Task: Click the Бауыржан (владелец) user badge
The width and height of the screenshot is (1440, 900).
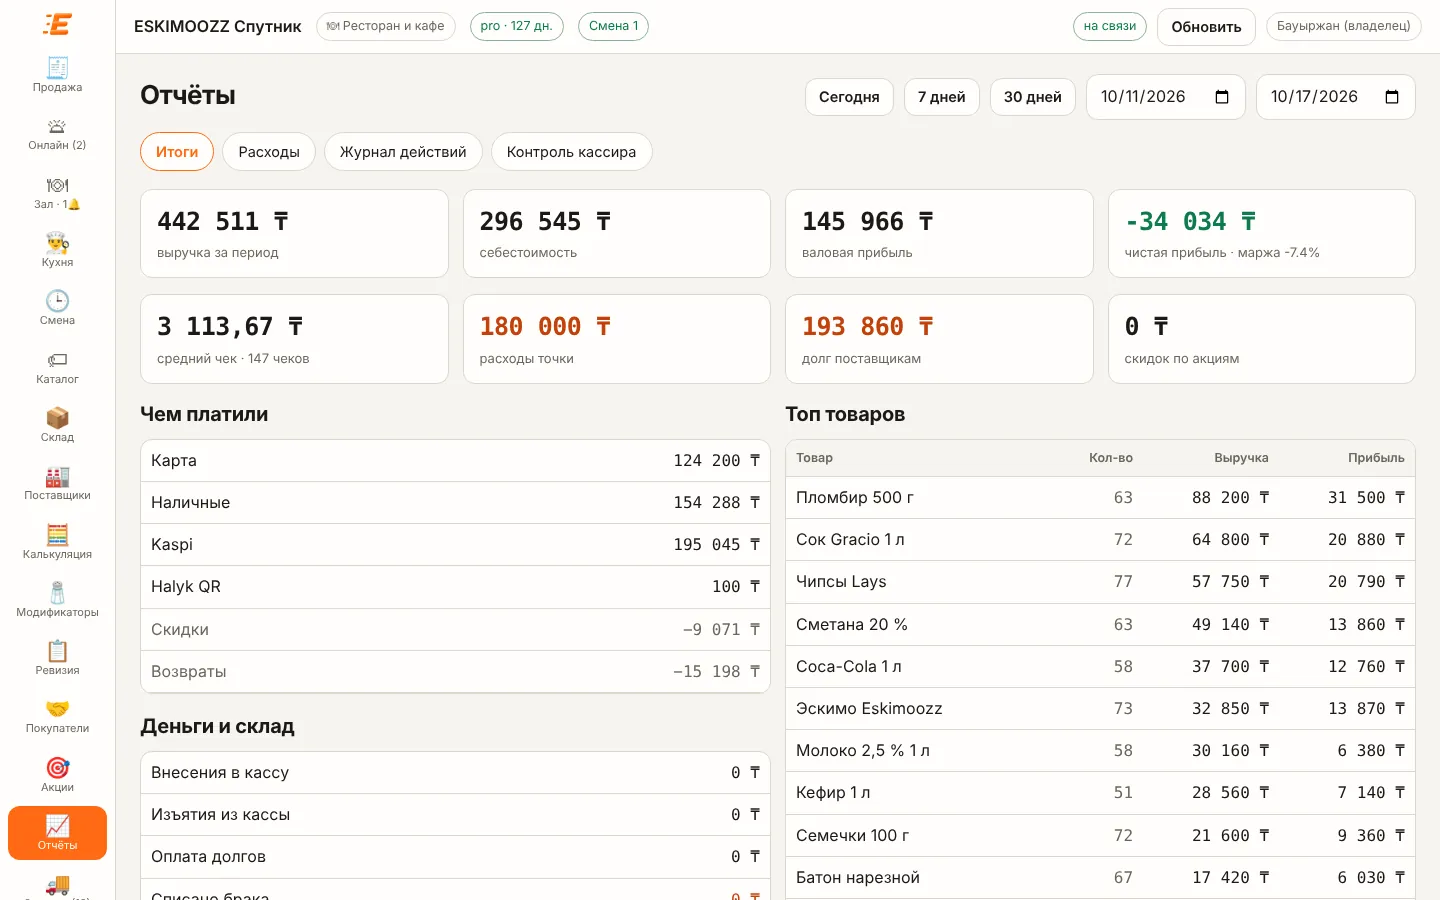Action: (1343, 26)
